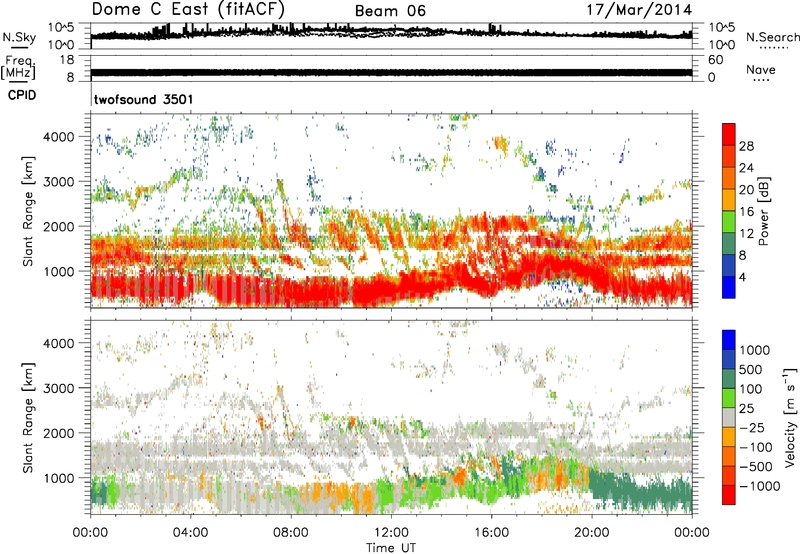Click the 'Dome C East (fitACF)' title
Viewport: 800px width, 554px height.
coord(188,9)
